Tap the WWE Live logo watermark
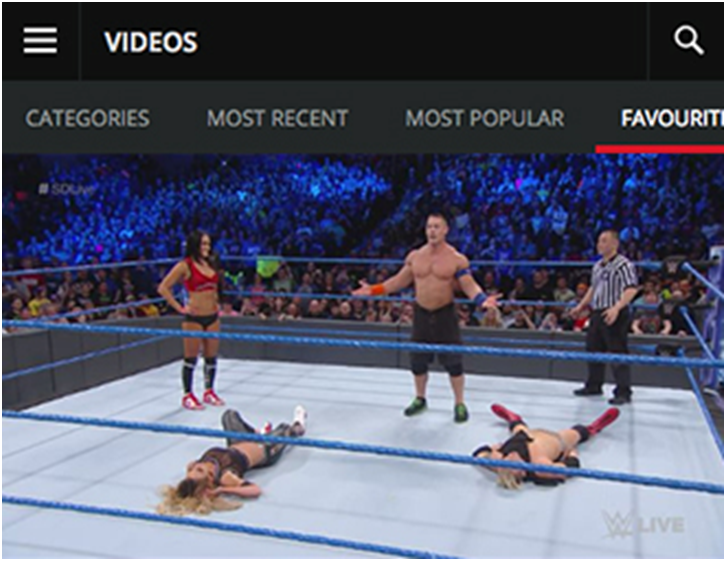726x561 pixels. [642, 524]
